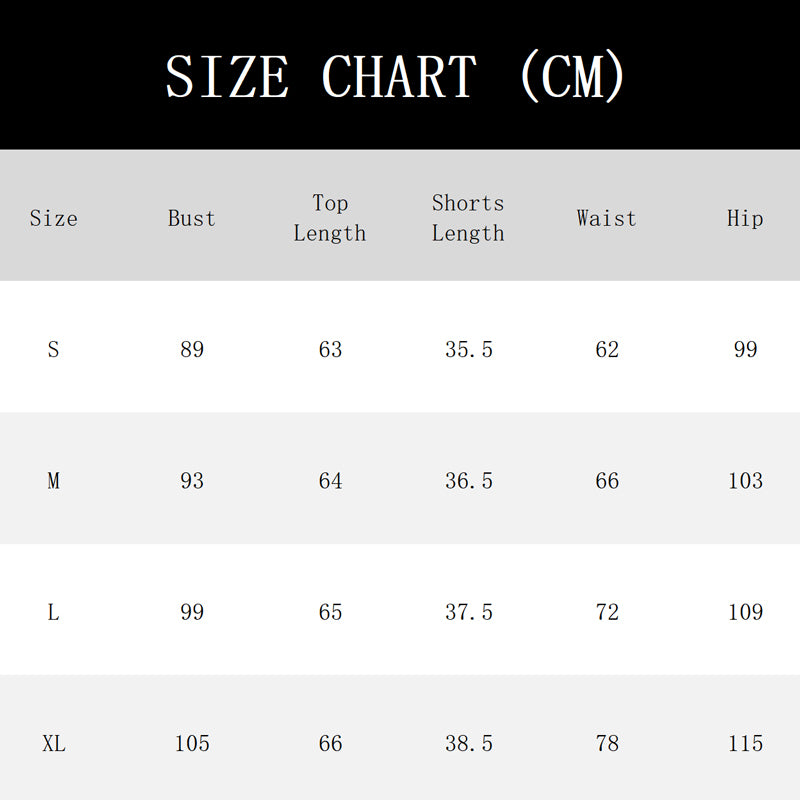
Task: Select shorts length value 38.5
Action: click(469, 743)
